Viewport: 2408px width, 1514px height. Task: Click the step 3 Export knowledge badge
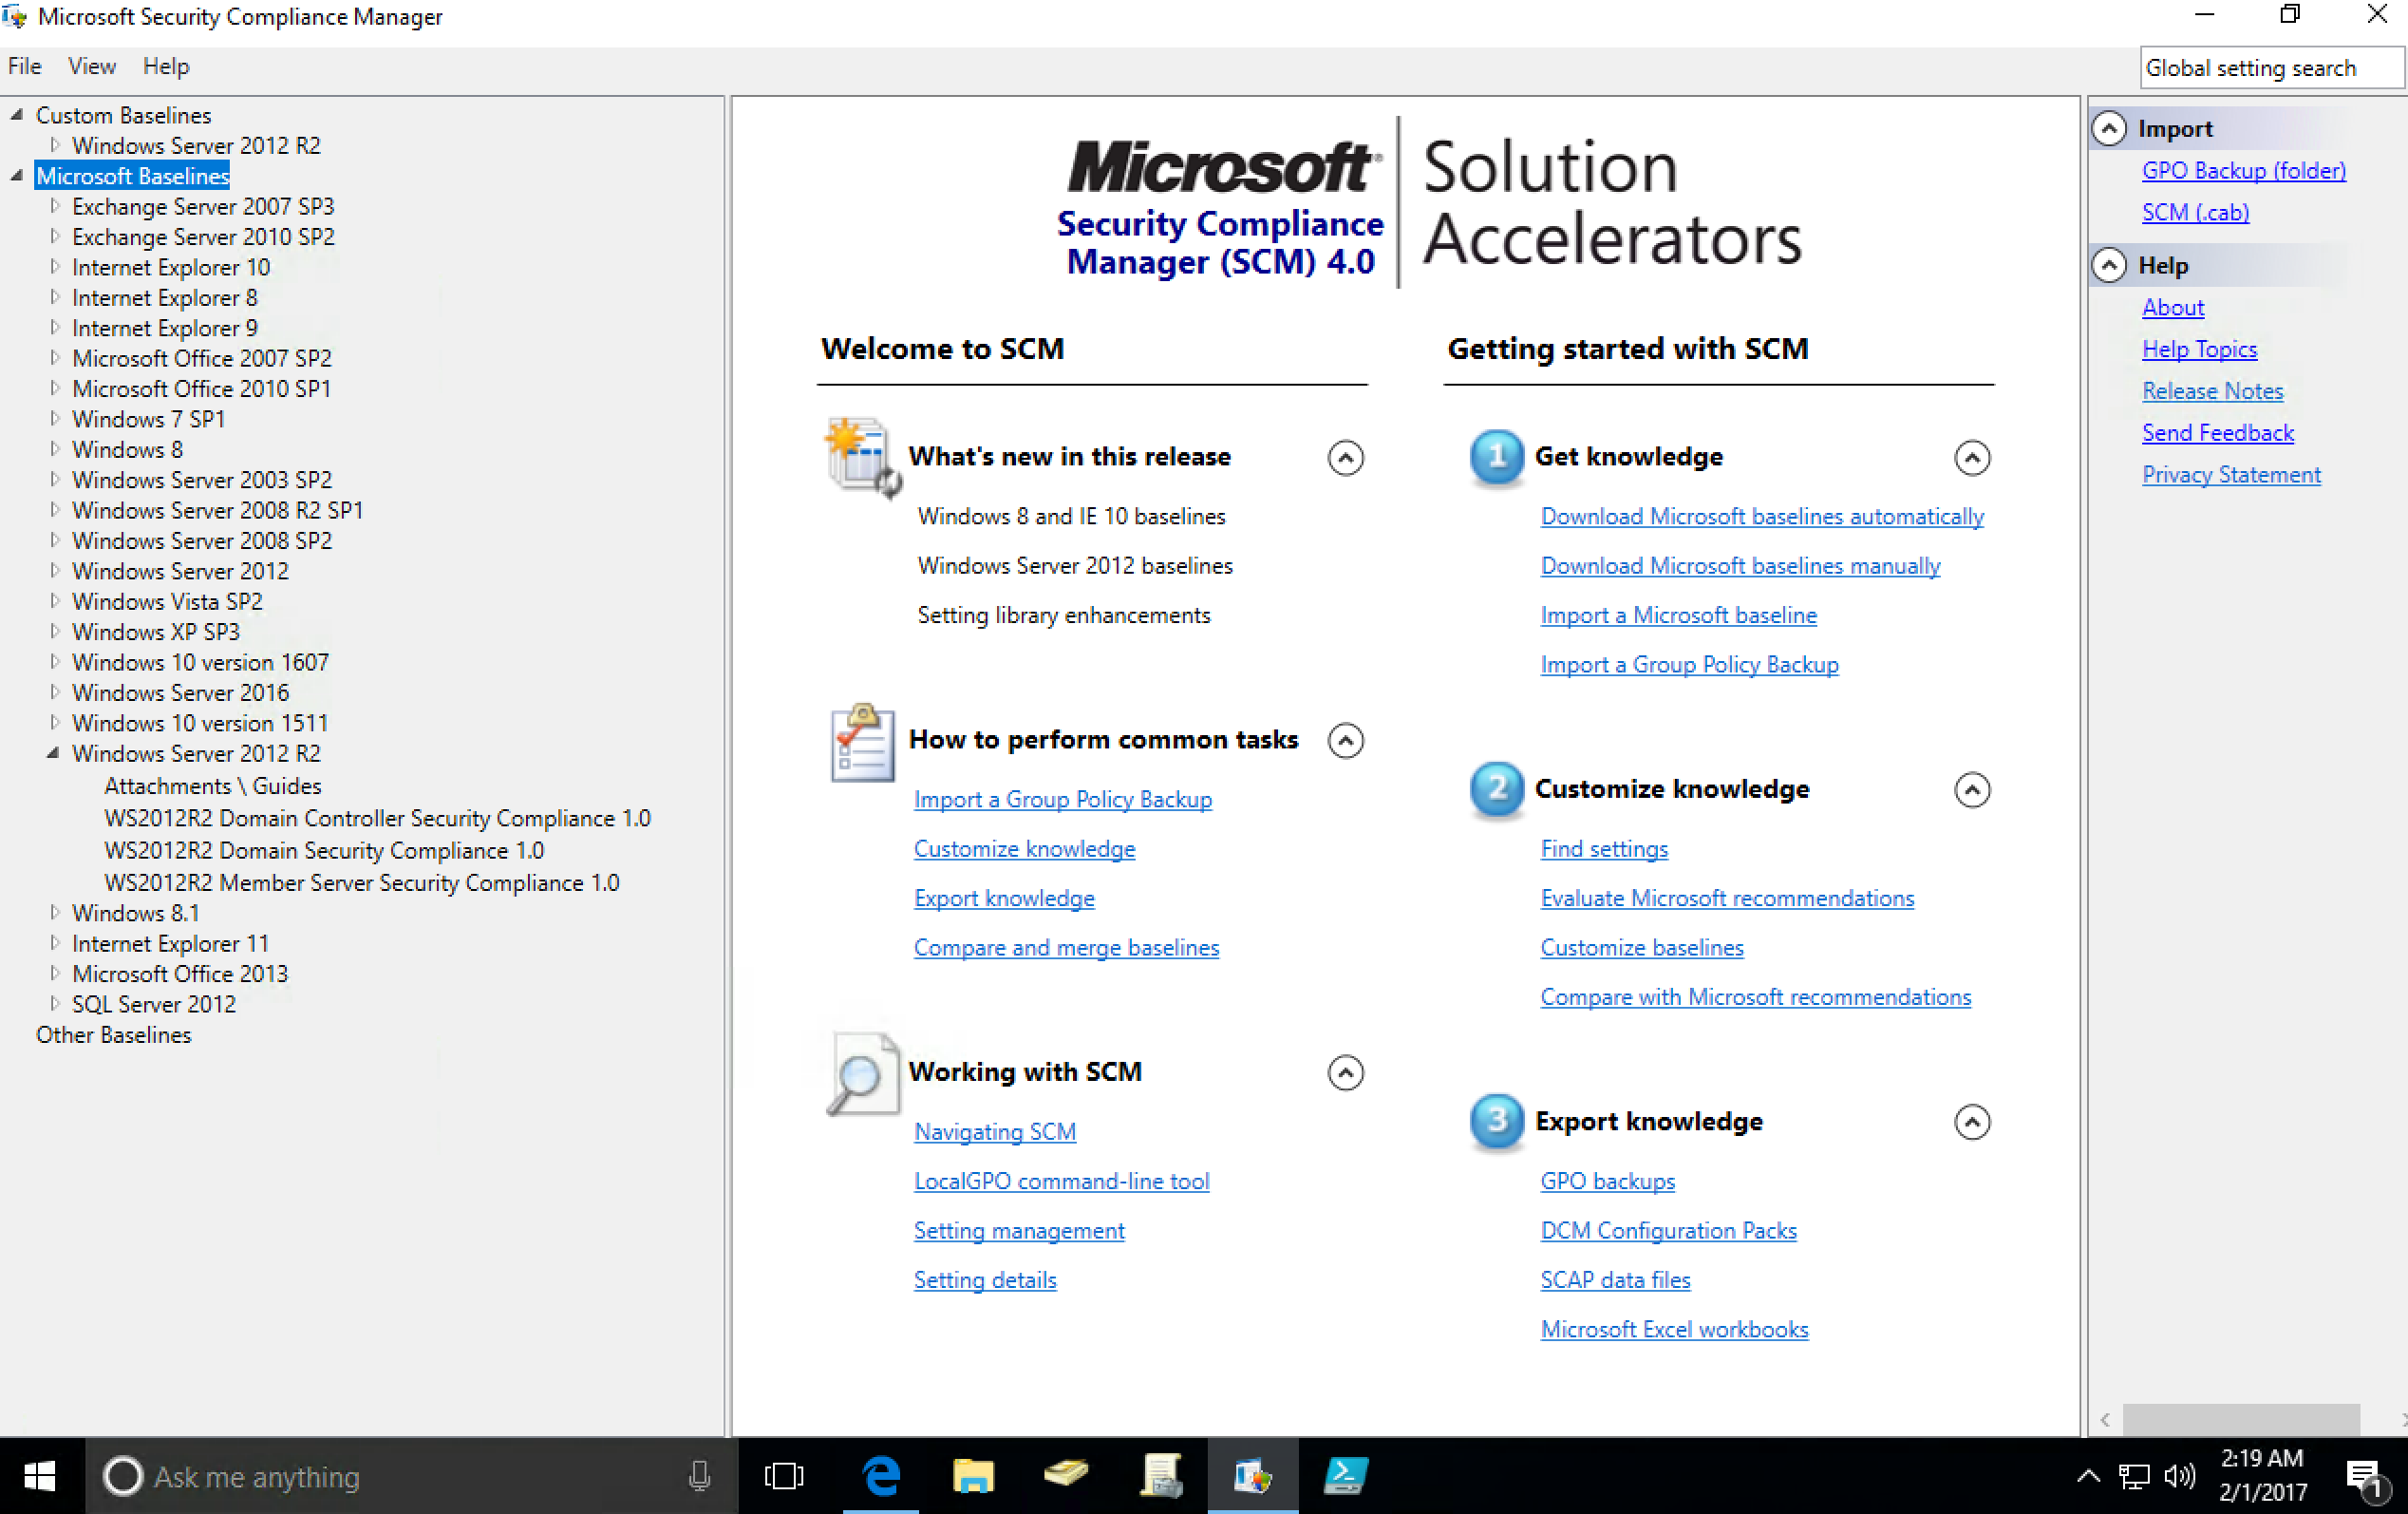1496,1121
